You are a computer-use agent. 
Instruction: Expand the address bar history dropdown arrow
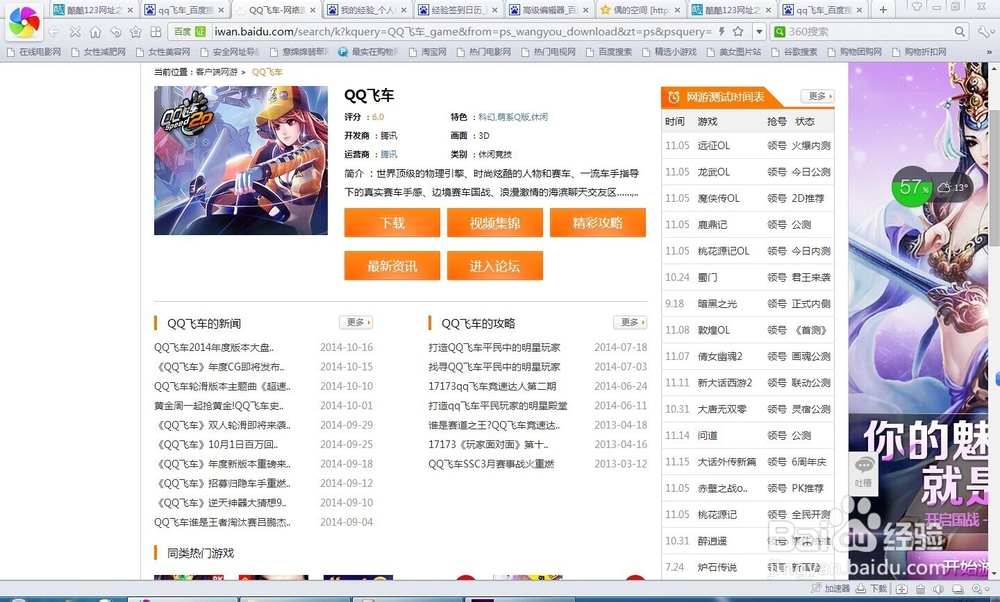click(x=759, y=31)
